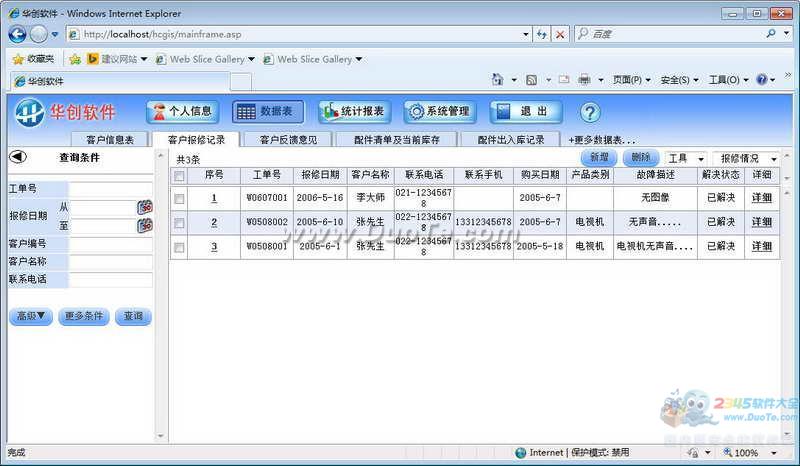Click the IE back arrow button
Viewport: 800px width, 466px height.
pyautogui.click(x=17, y=34)
